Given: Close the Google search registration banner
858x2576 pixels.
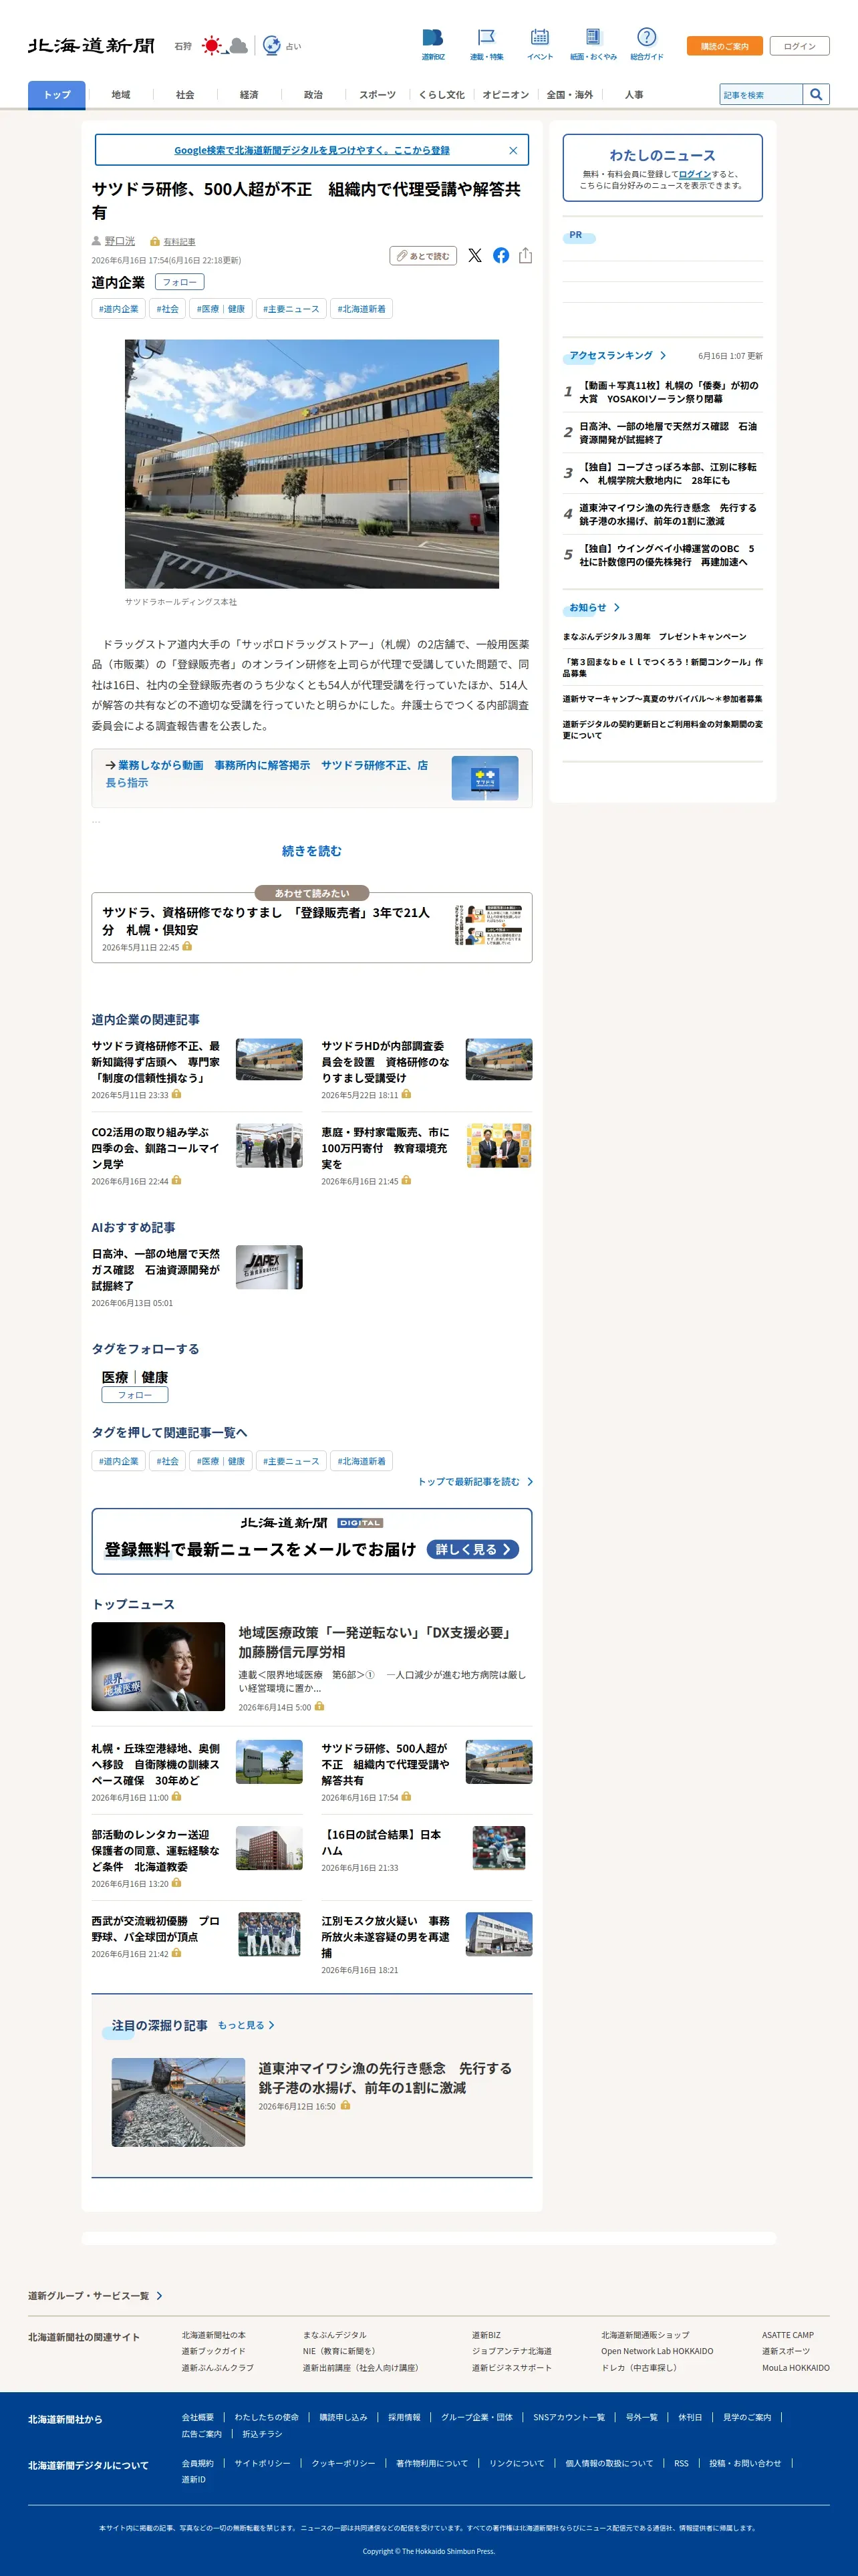Looking at the screenshot, I should coord(513,150).
